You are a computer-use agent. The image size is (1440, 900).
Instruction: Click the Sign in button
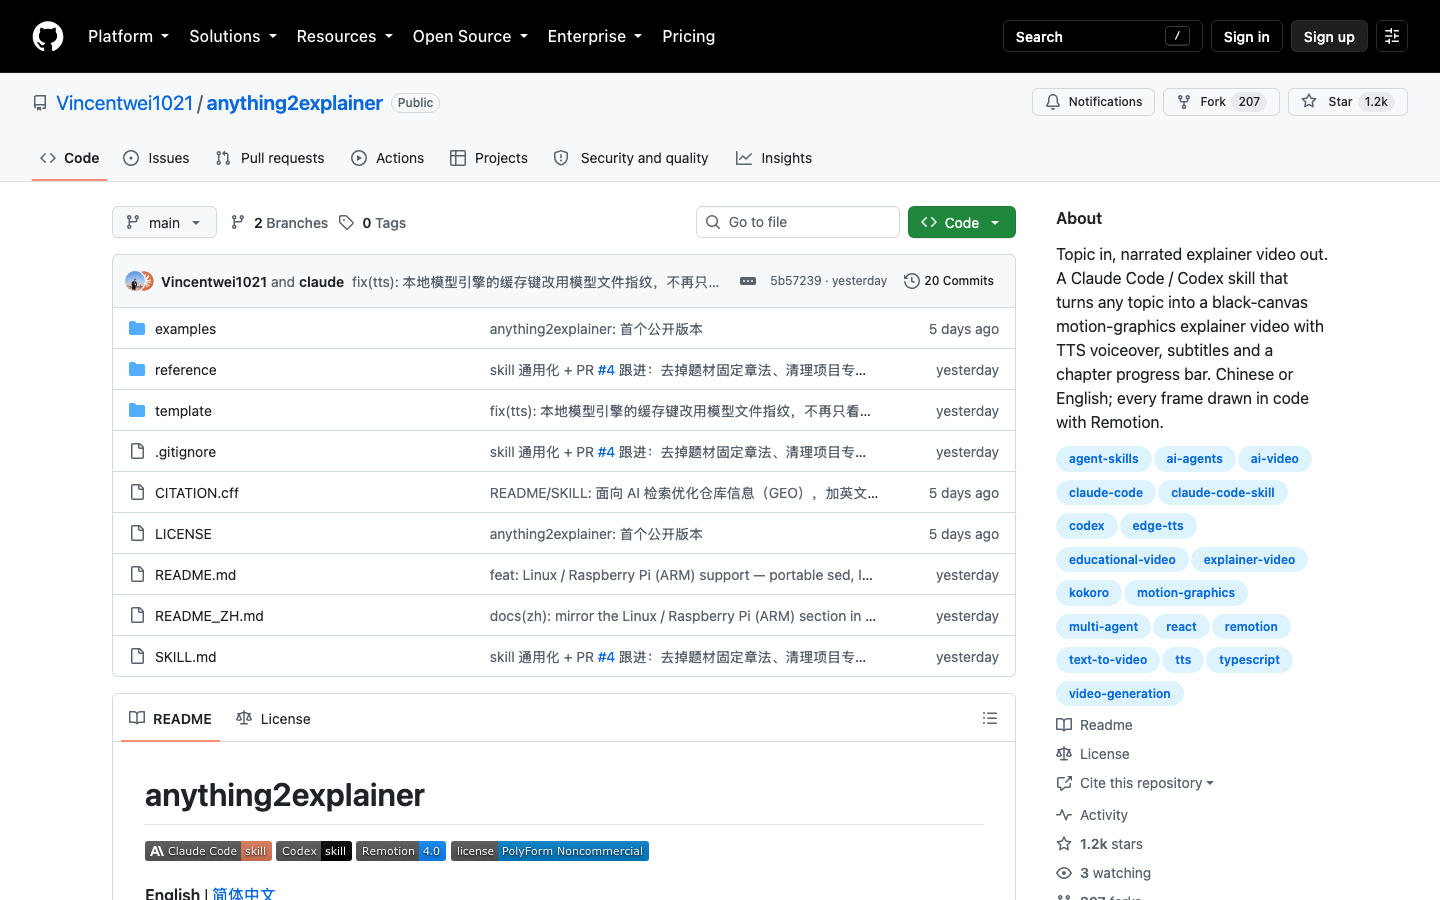click(1246, 36)
